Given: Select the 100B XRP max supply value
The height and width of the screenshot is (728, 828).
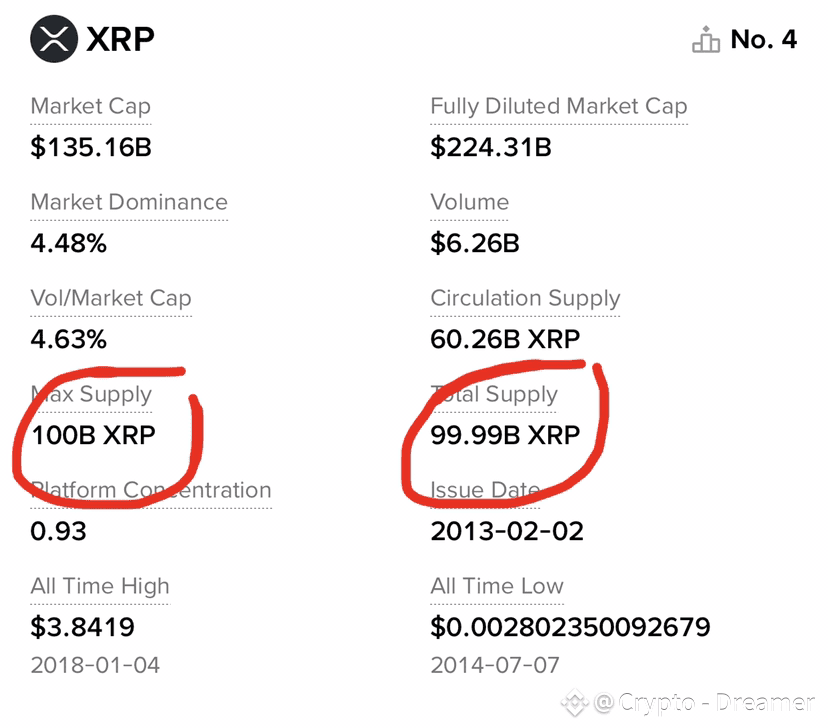Looking at the screenshot, I should click(x=93, y=436).
